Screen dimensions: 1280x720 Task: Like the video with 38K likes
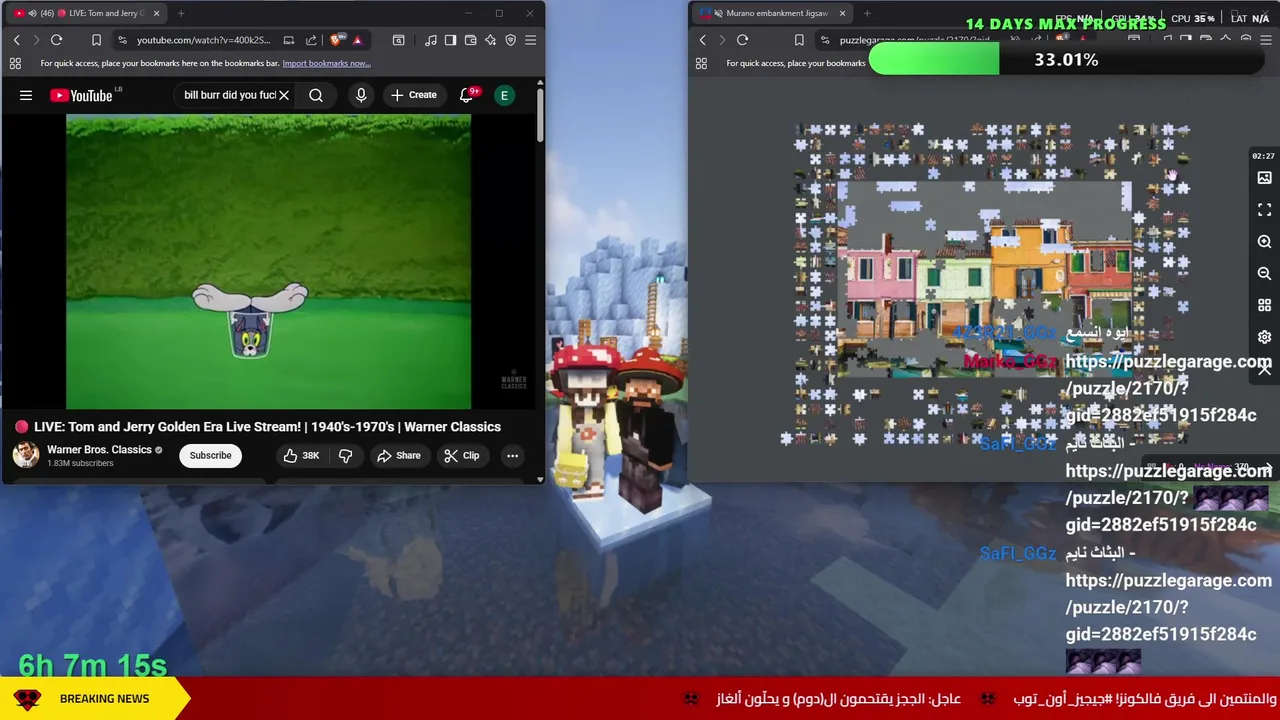click(x=301, y=455)
